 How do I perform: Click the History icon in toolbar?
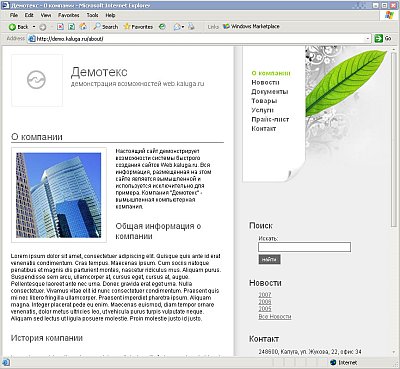click(x=162, y=27)
